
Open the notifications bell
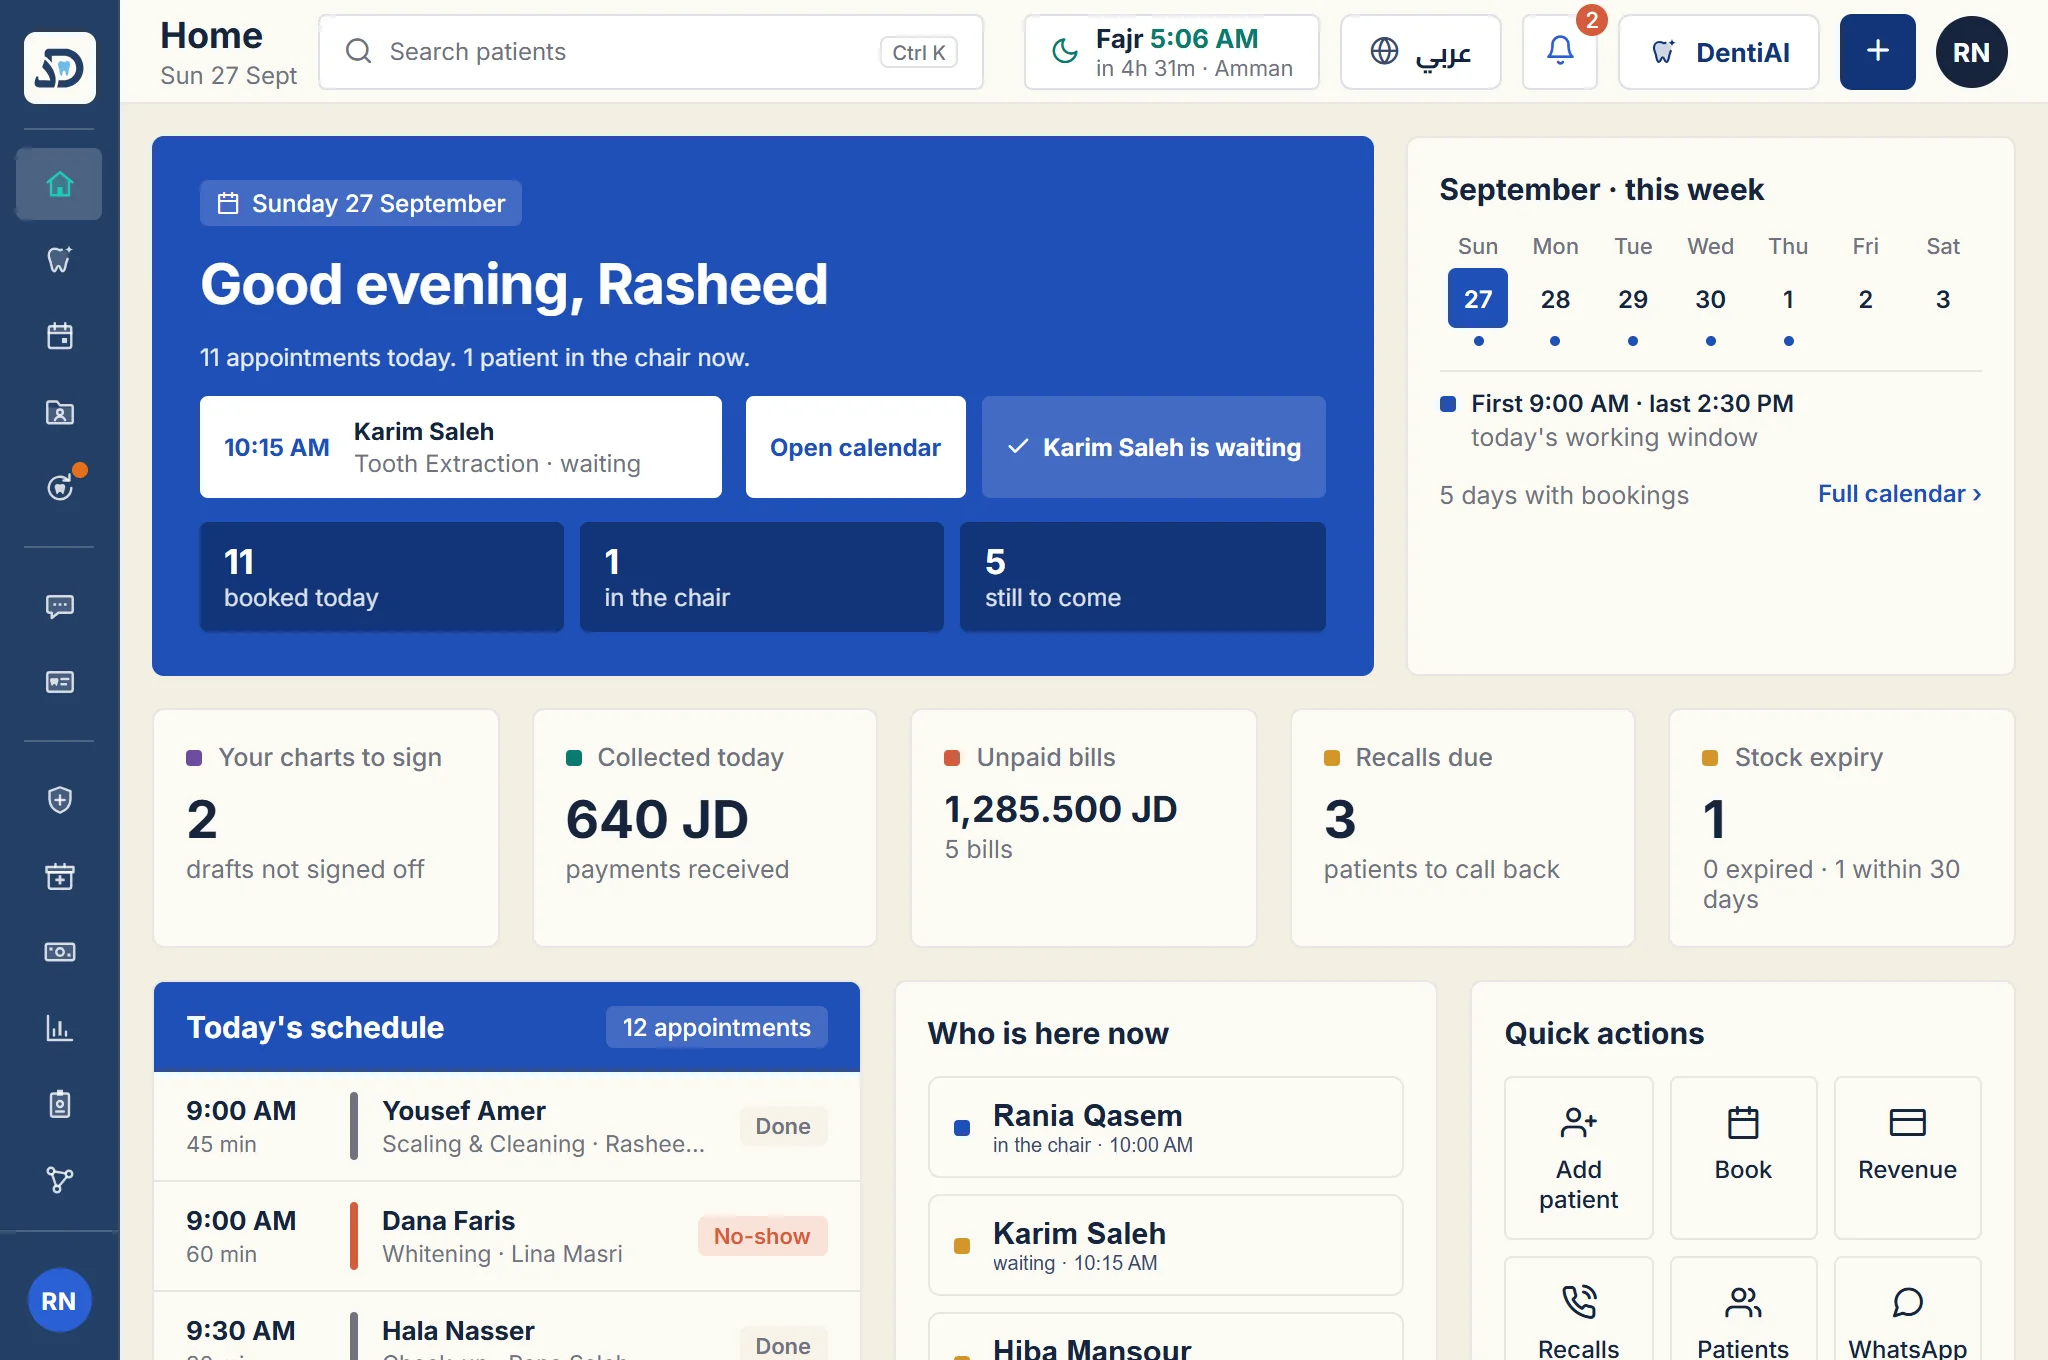tap(1559, 52)
